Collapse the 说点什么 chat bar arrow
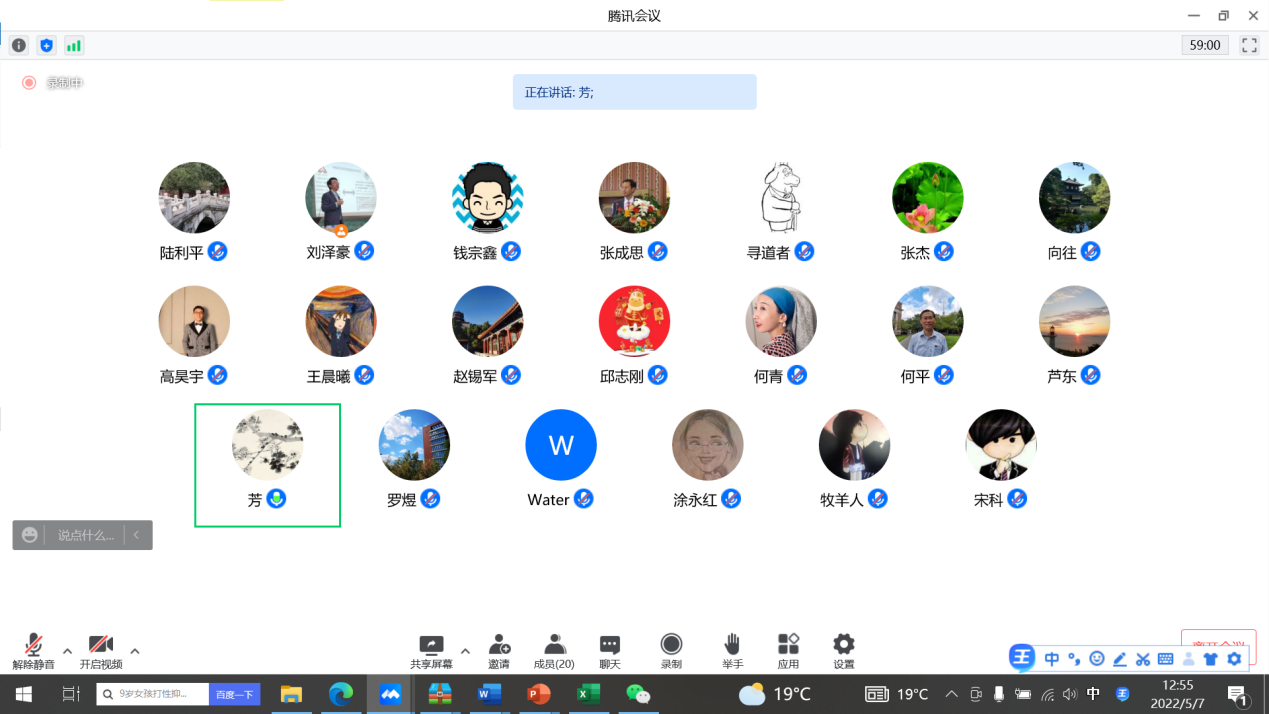Screen dimensions: 1269x714 click(x=137, y=535)
